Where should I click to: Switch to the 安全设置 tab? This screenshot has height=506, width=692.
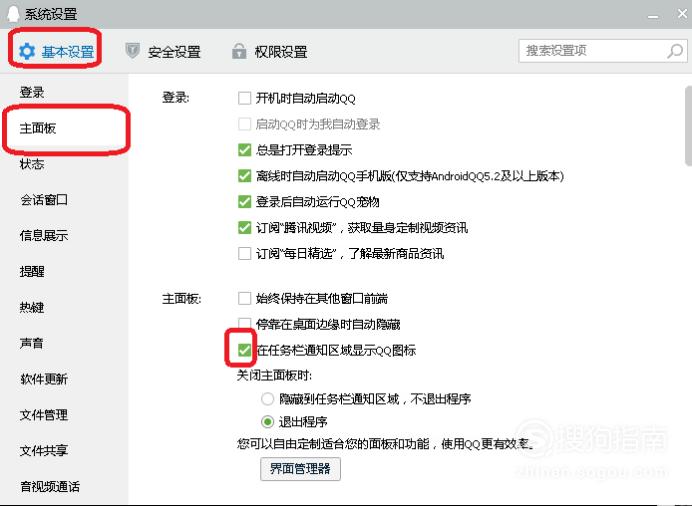pyautogui.click(x=163, y=52)
